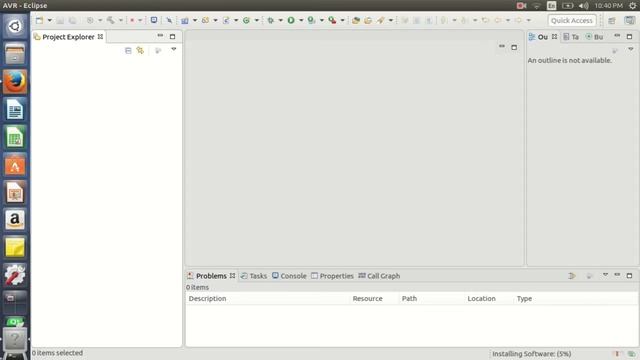Click the Open Terminal monitor icon in toolbar
Image resolution: width=640 pixels, height=360 pixels.
tap(154, 20)
